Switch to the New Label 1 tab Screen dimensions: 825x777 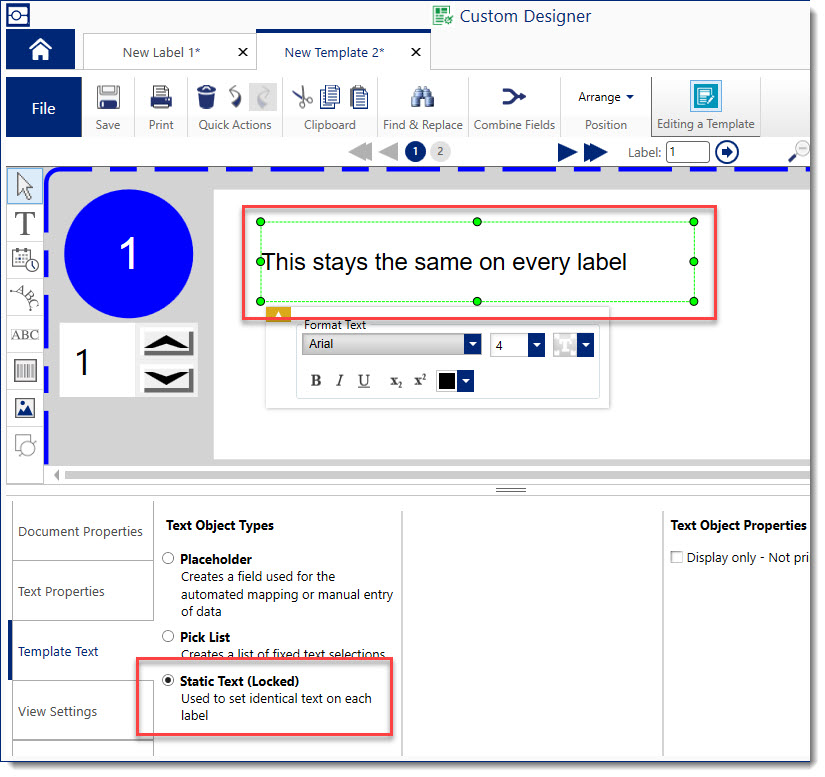pyautogui.click(x=160, y=52)
